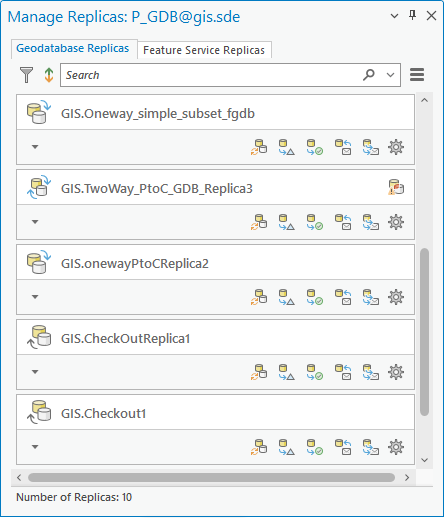Re-export unacknowledged messages for GIS.Checkout1

(371, 447)
